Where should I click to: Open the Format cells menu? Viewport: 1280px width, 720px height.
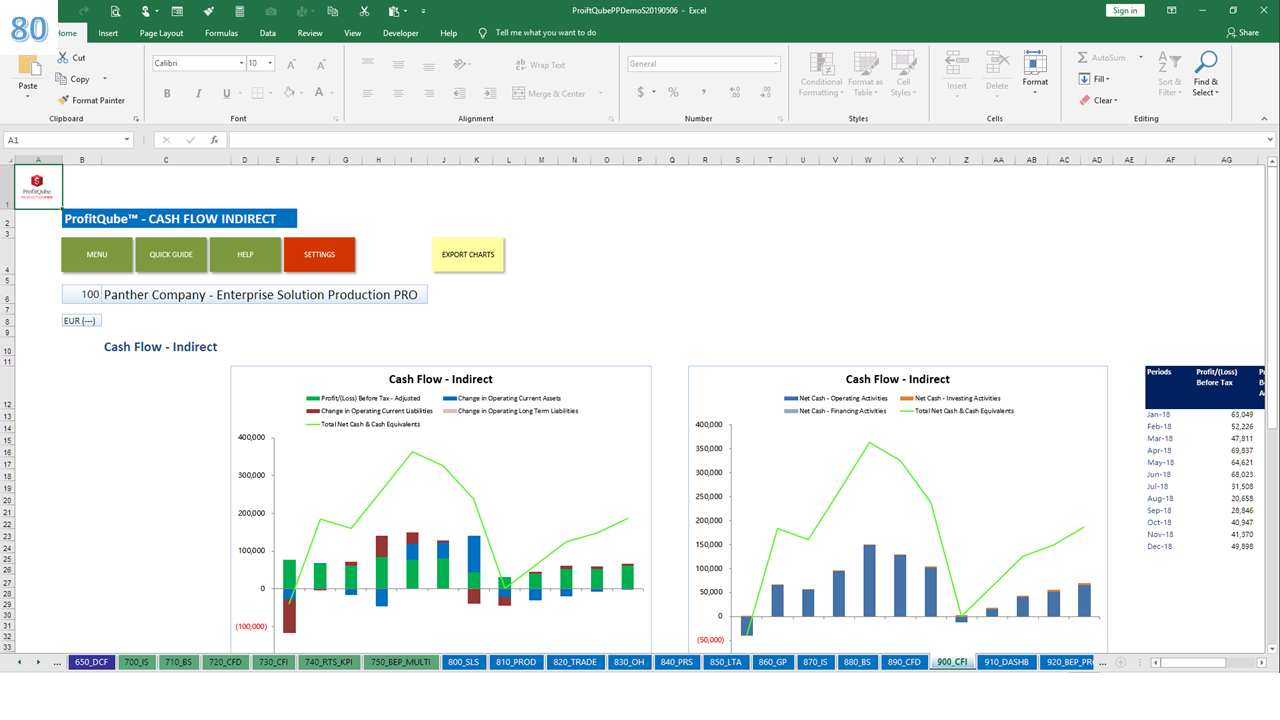[1035, 74]
